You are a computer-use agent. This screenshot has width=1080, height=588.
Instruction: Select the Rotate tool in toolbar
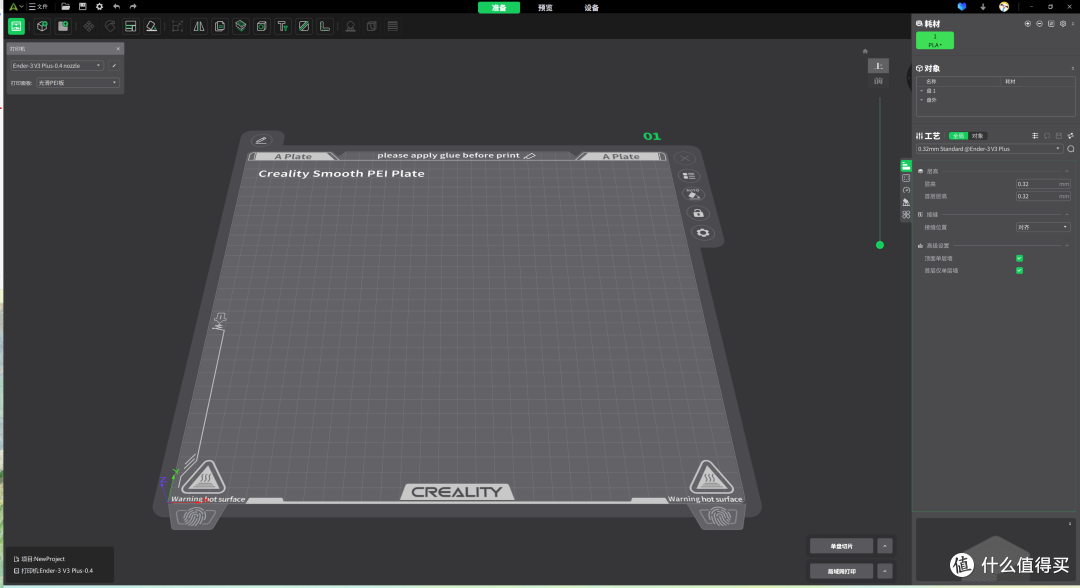click(x=110, y=26)
